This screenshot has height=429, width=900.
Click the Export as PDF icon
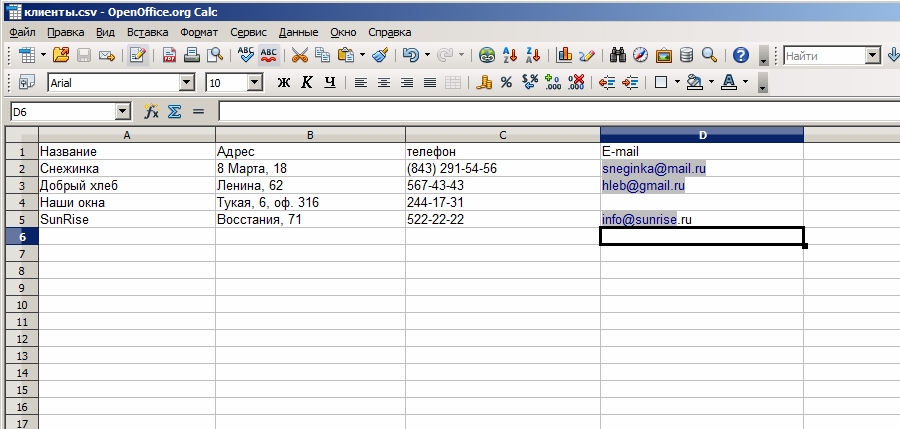tap(169, 55)
